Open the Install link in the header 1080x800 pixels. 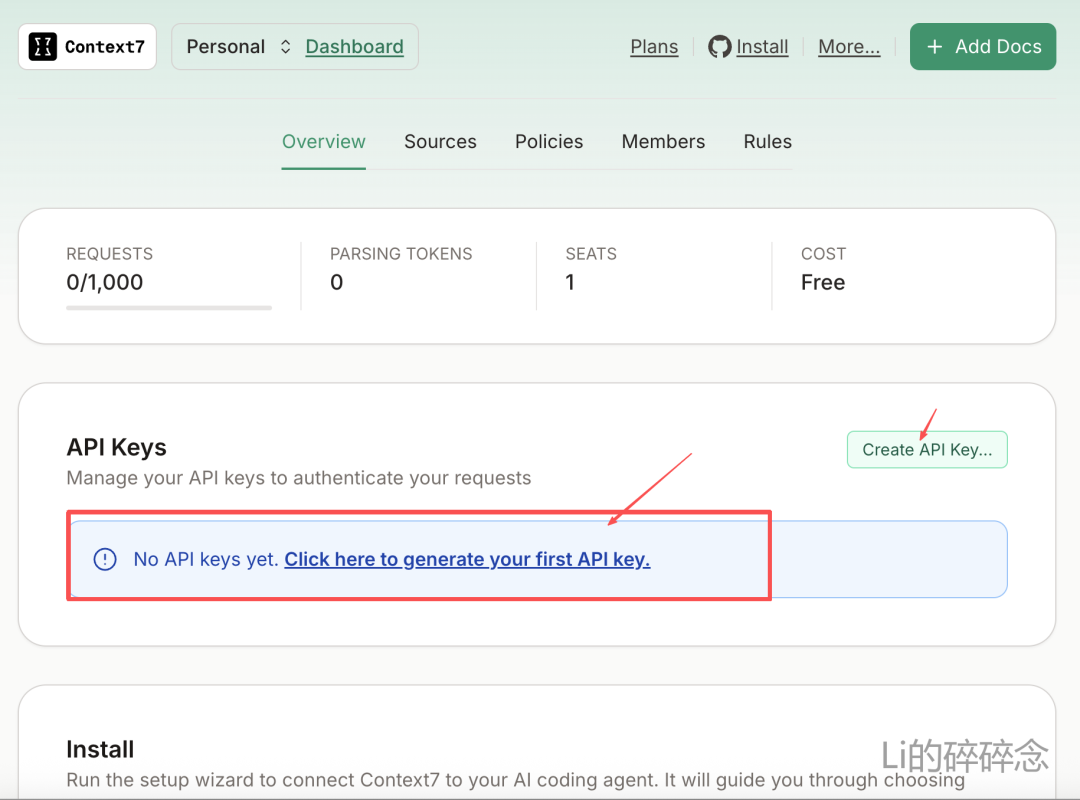pos(762,47)
